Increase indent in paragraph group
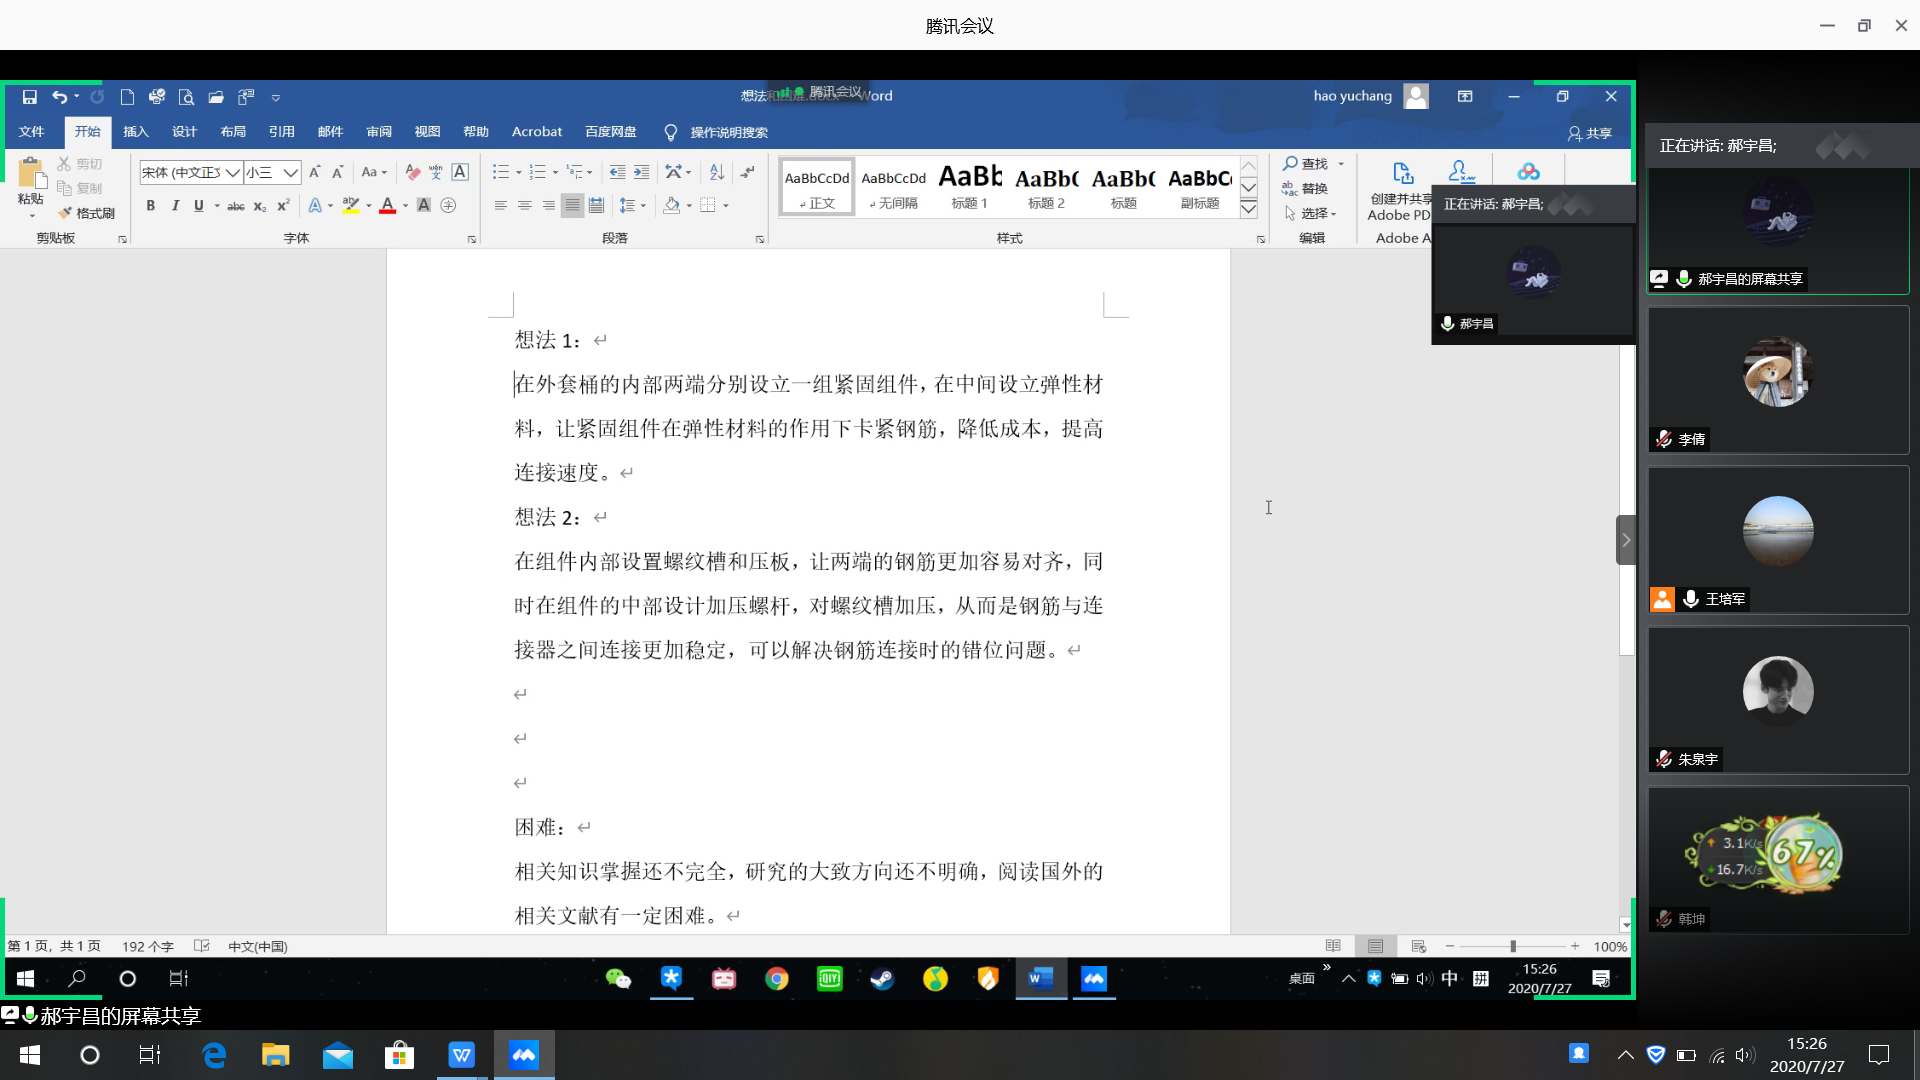 pos(642,172)
